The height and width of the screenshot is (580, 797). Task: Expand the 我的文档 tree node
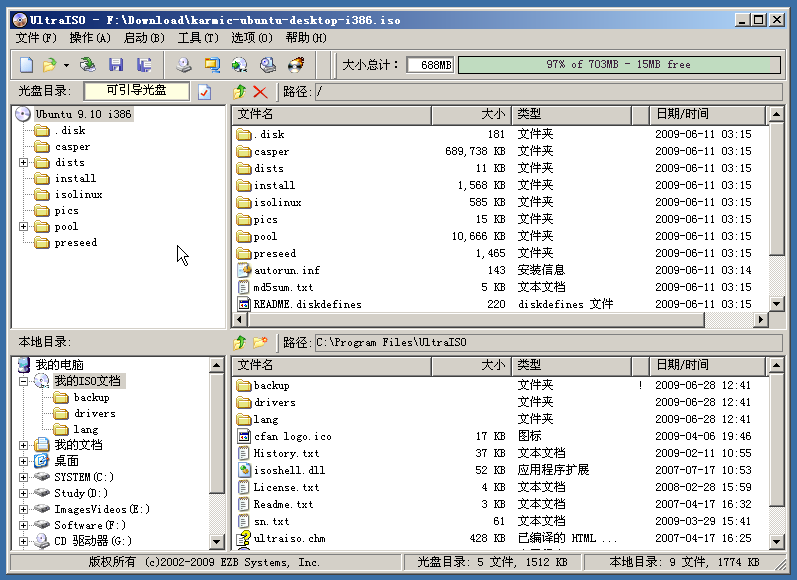tap(23, 445)
